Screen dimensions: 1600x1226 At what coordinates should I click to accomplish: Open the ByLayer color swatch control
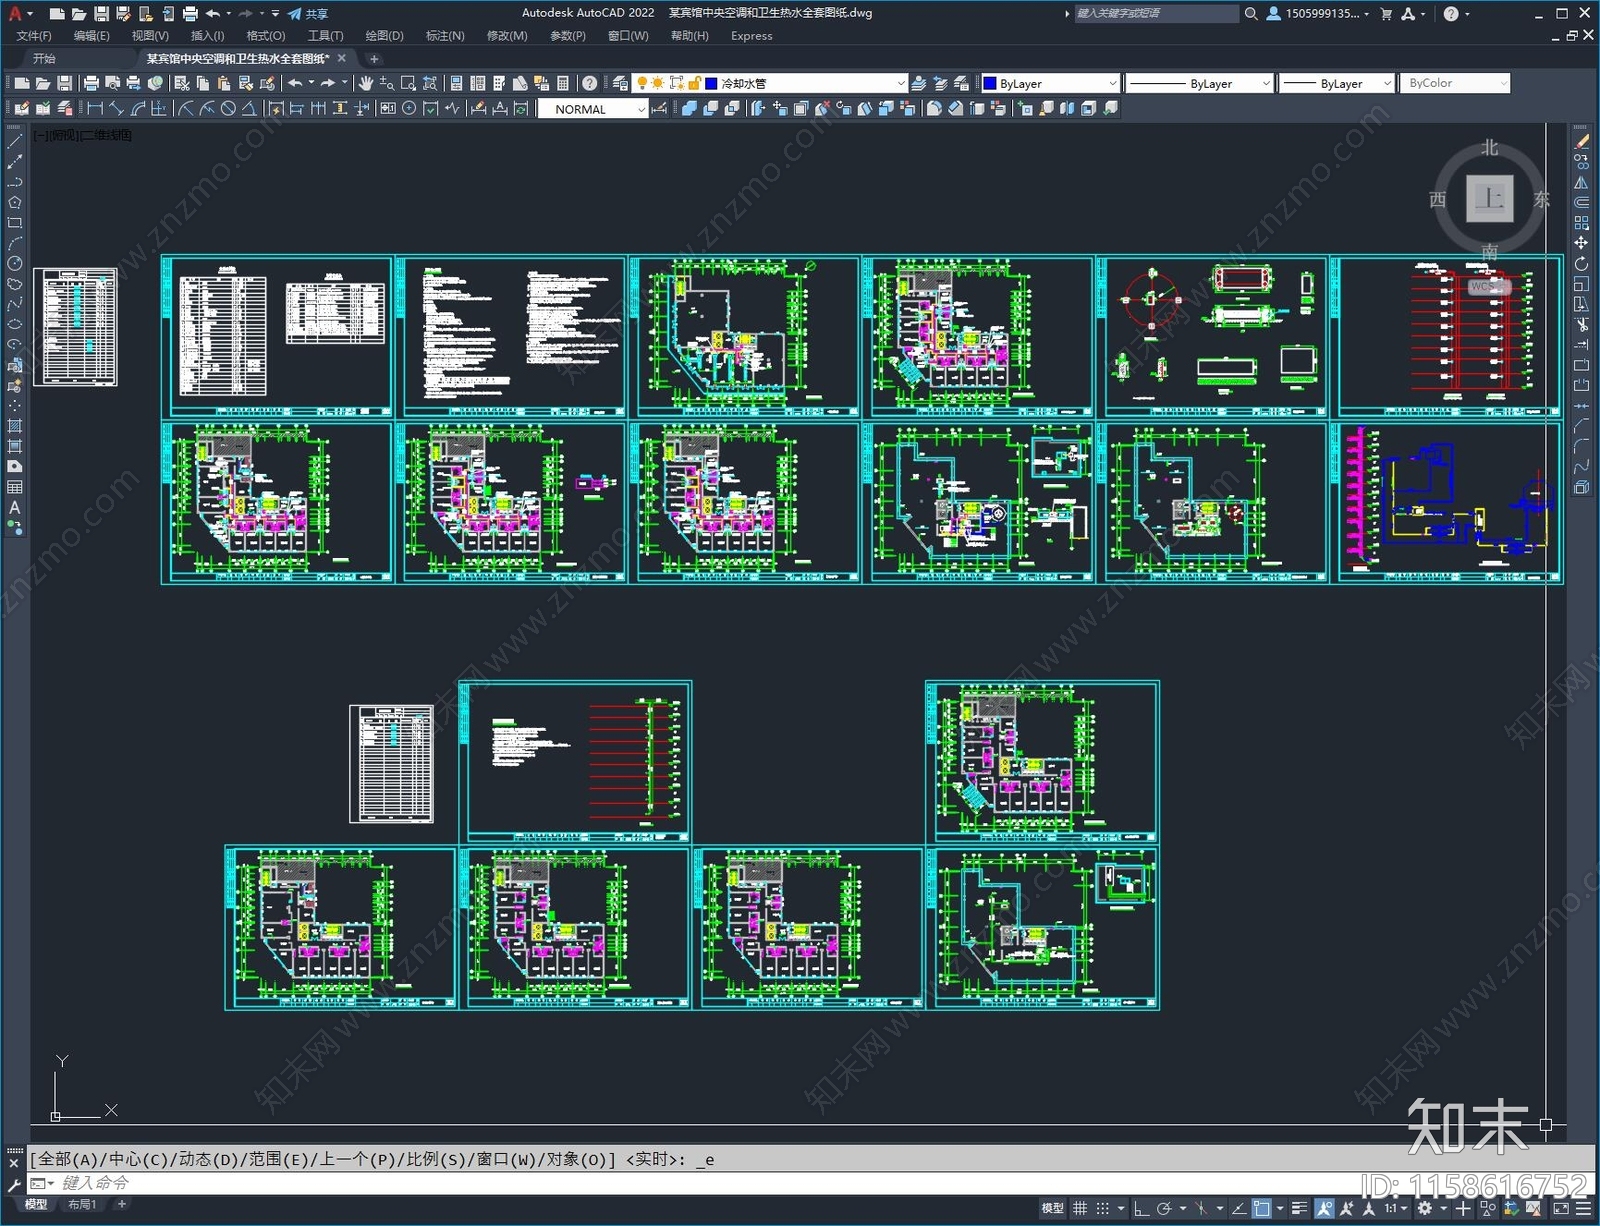point(1049,83)
